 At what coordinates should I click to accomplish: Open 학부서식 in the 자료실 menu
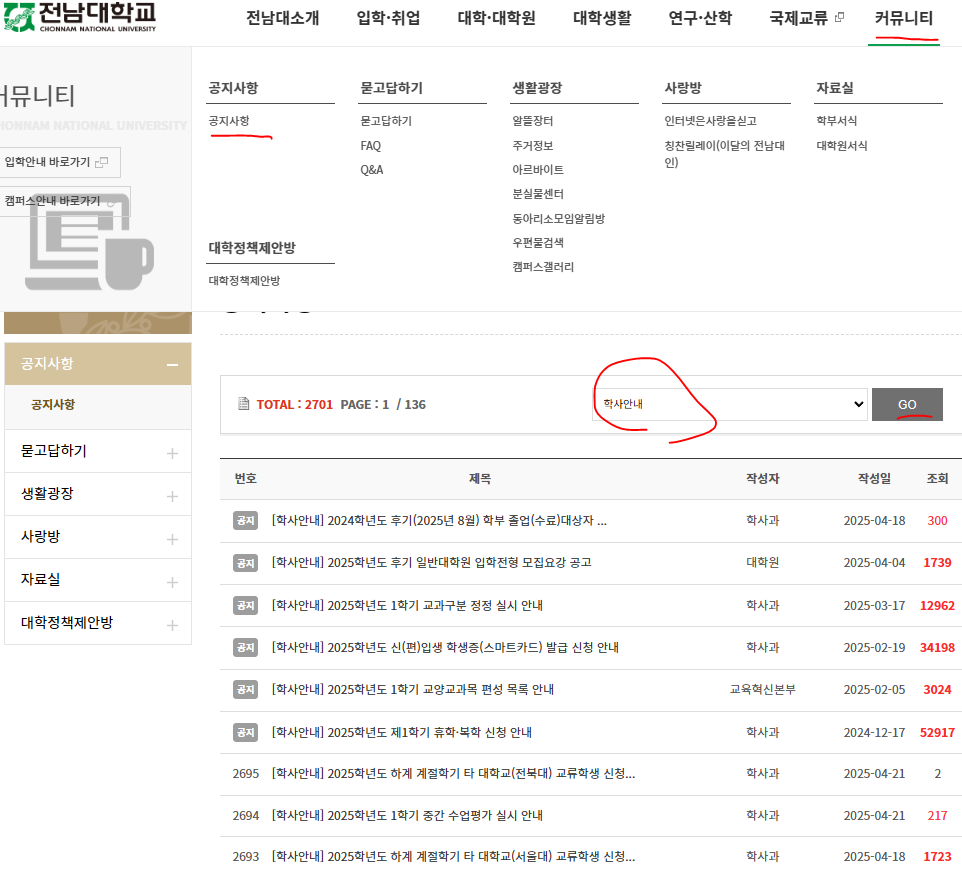tap(836, 121)
